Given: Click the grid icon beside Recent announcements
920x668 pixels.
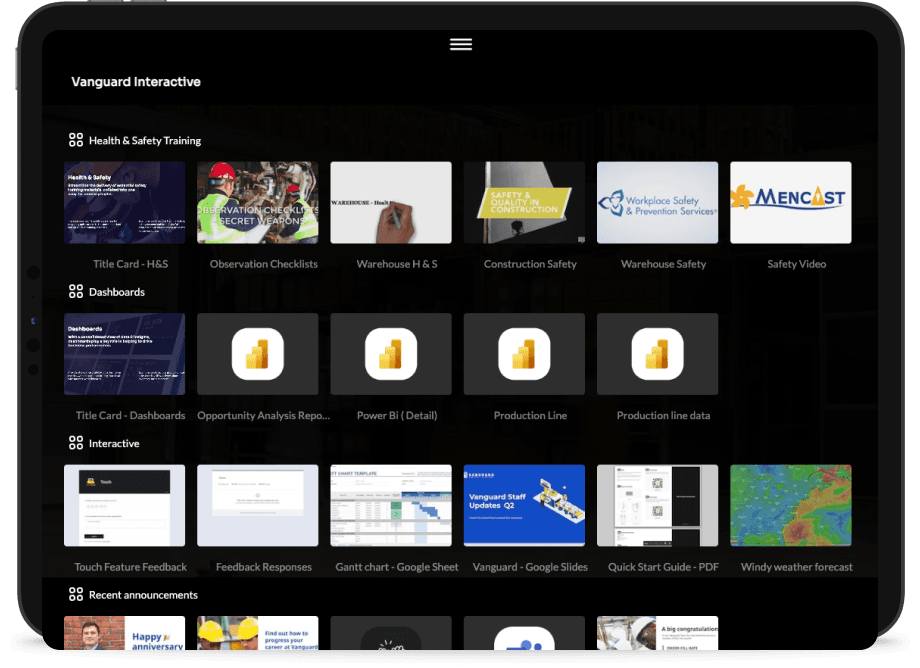Looking at the screenshot, I should (78, 594).
